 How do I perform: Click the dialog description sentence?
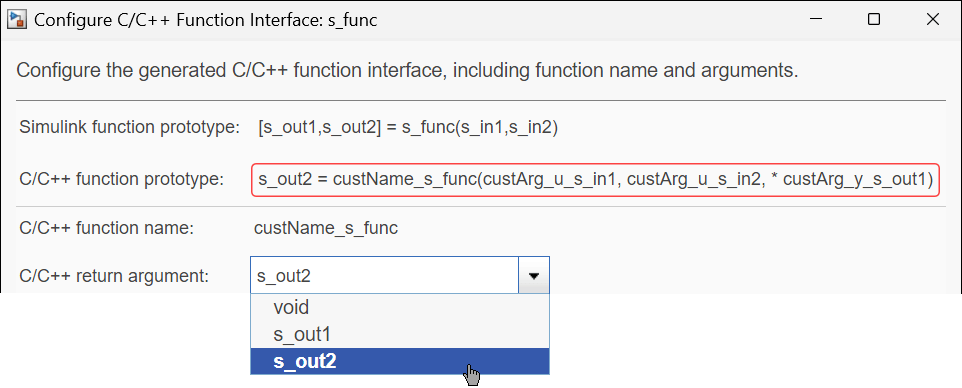tap(407, 71)
